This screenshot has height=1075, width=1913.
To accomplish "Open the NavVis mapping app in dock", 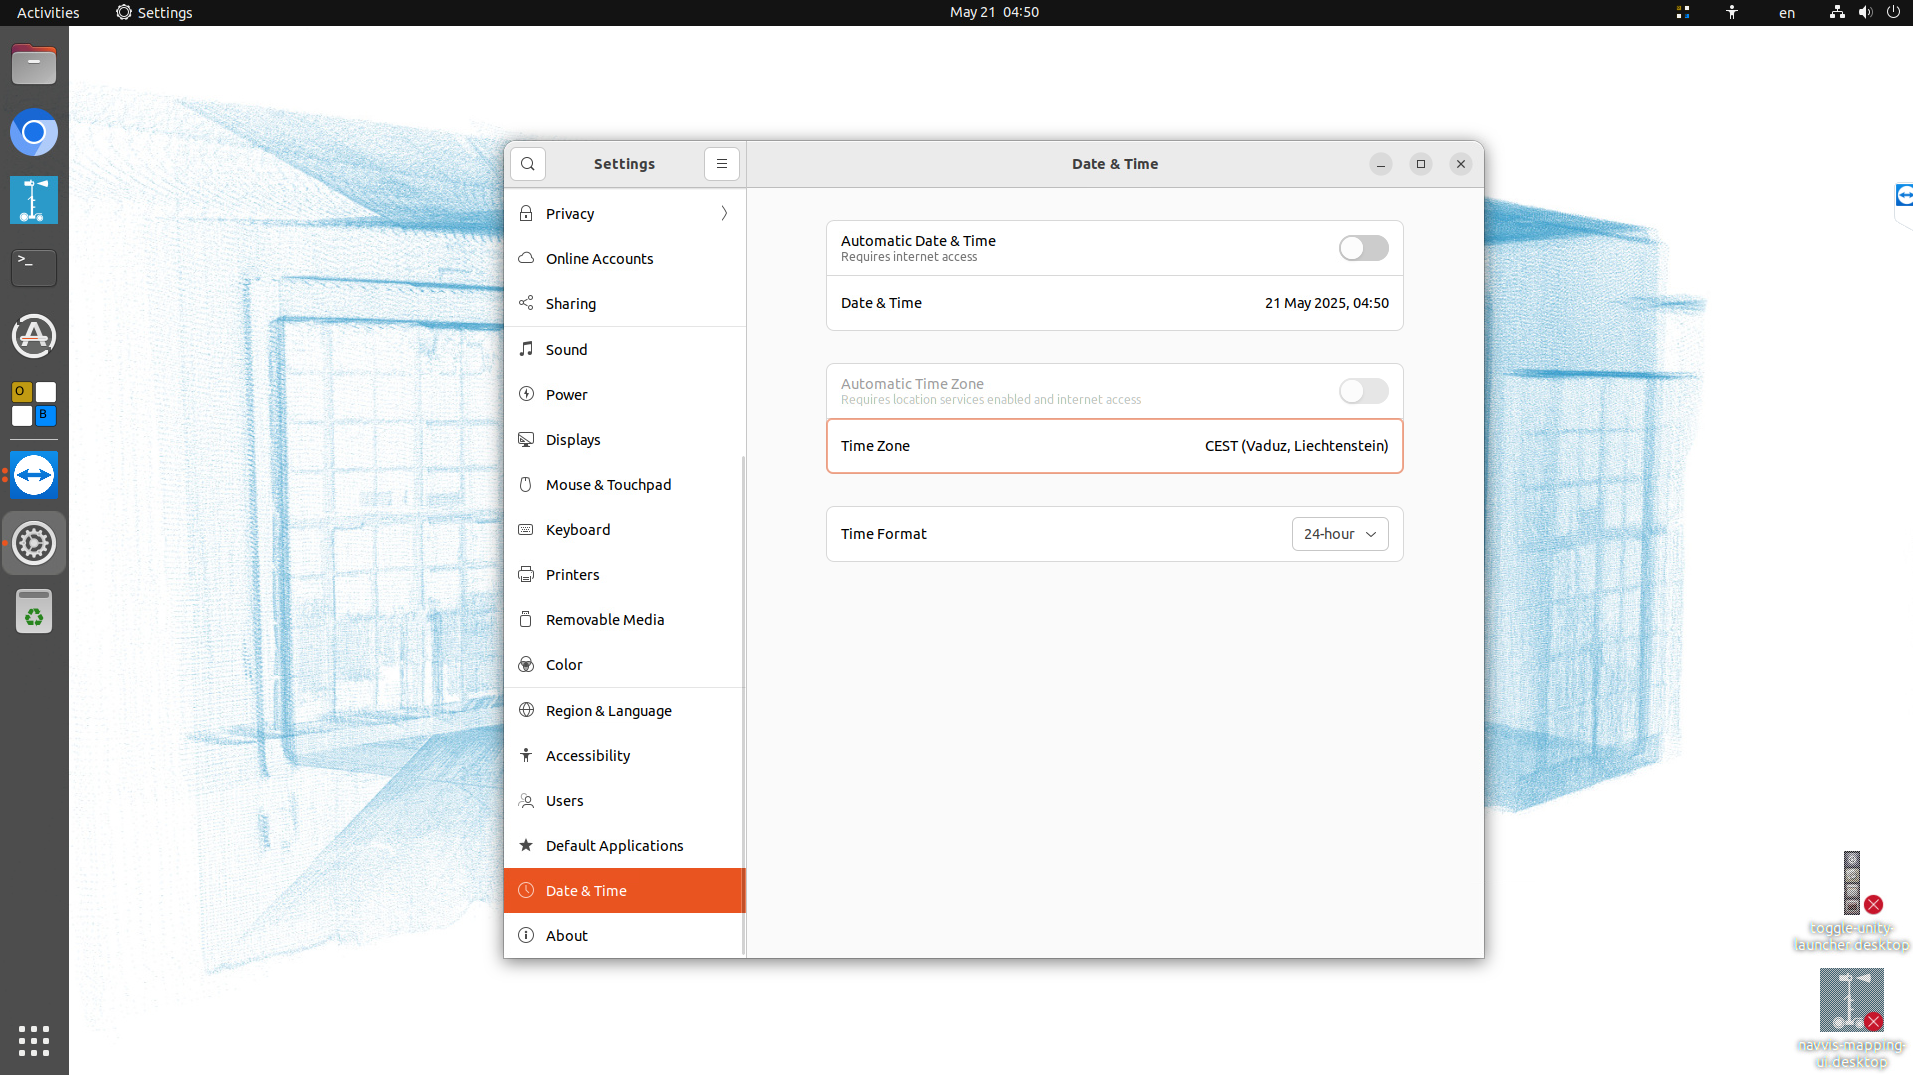I will 34,200.
